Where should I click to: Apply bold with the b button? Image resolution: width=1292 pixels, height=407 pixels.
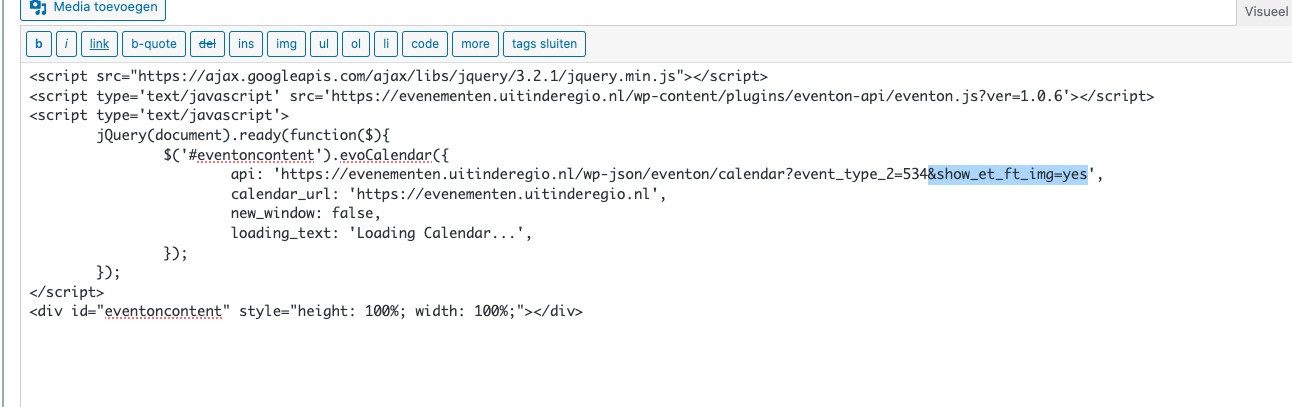[x=39, y=44]
